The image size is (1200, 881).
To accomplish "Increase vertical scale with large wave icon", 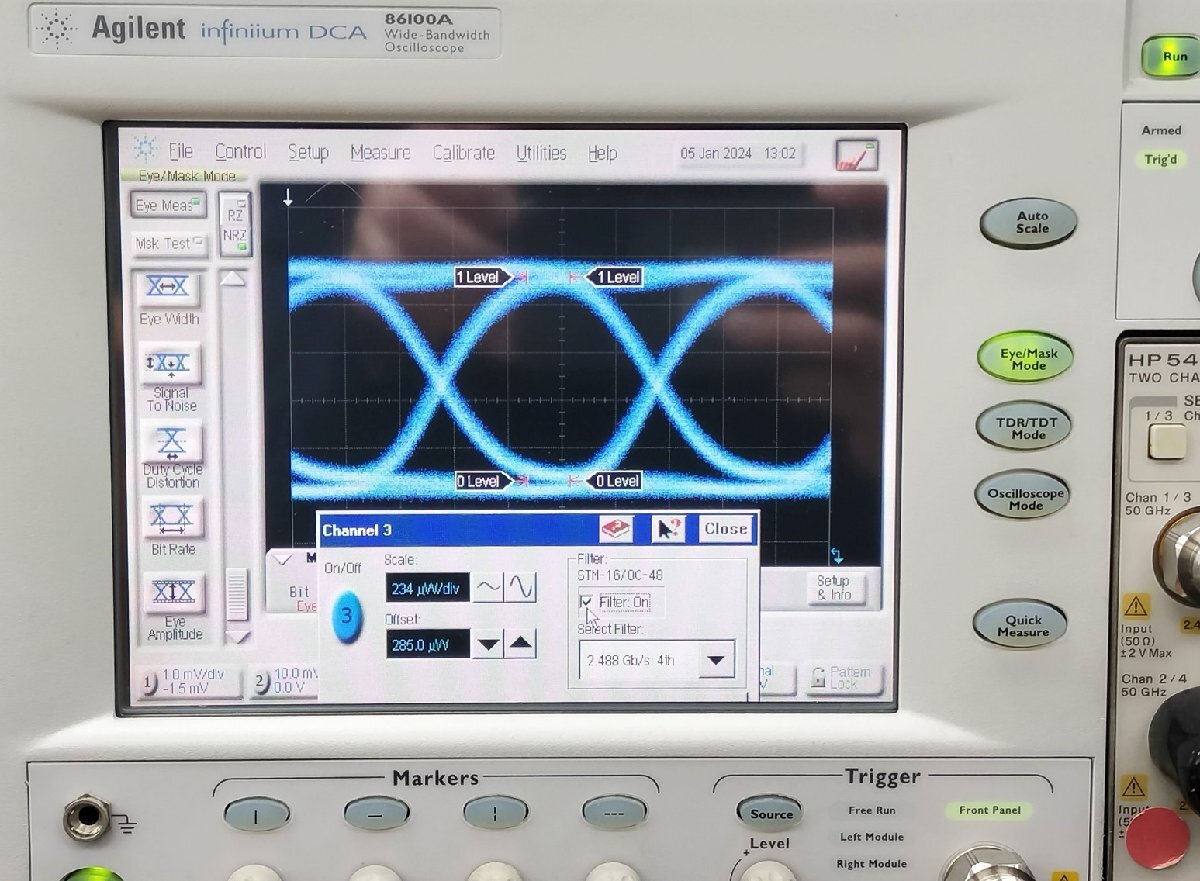I will click(521, 587).
